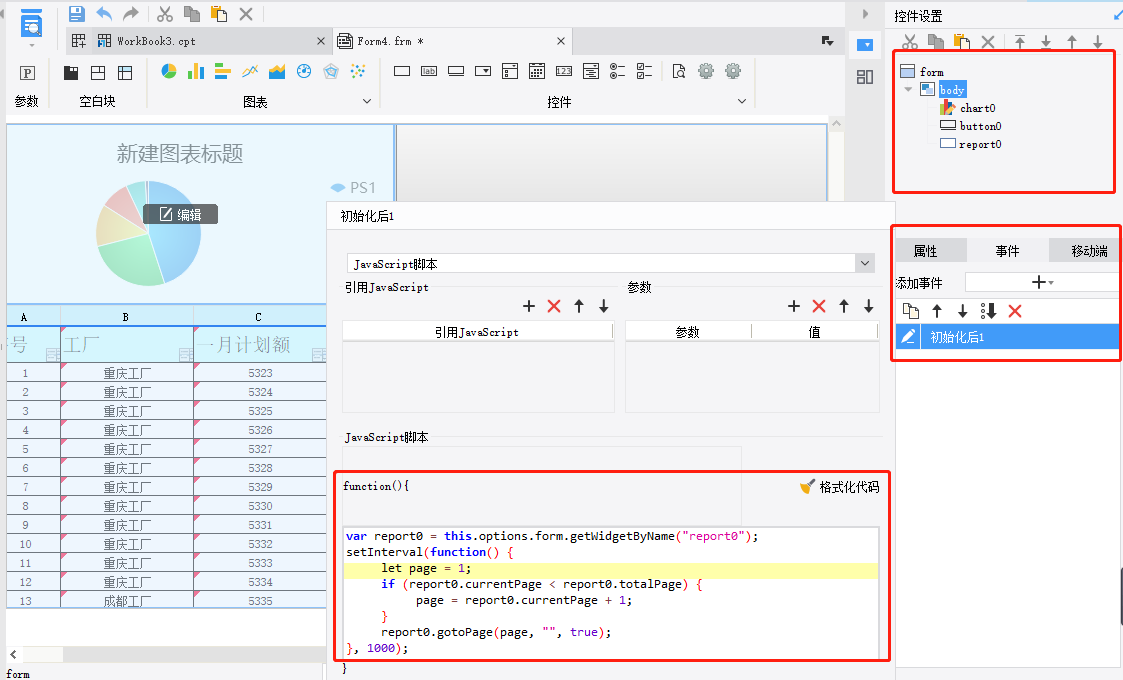1123x680 pixels.
Task: Select the bar chart icon in chart toolbar
Action: [x=196, y=71]
